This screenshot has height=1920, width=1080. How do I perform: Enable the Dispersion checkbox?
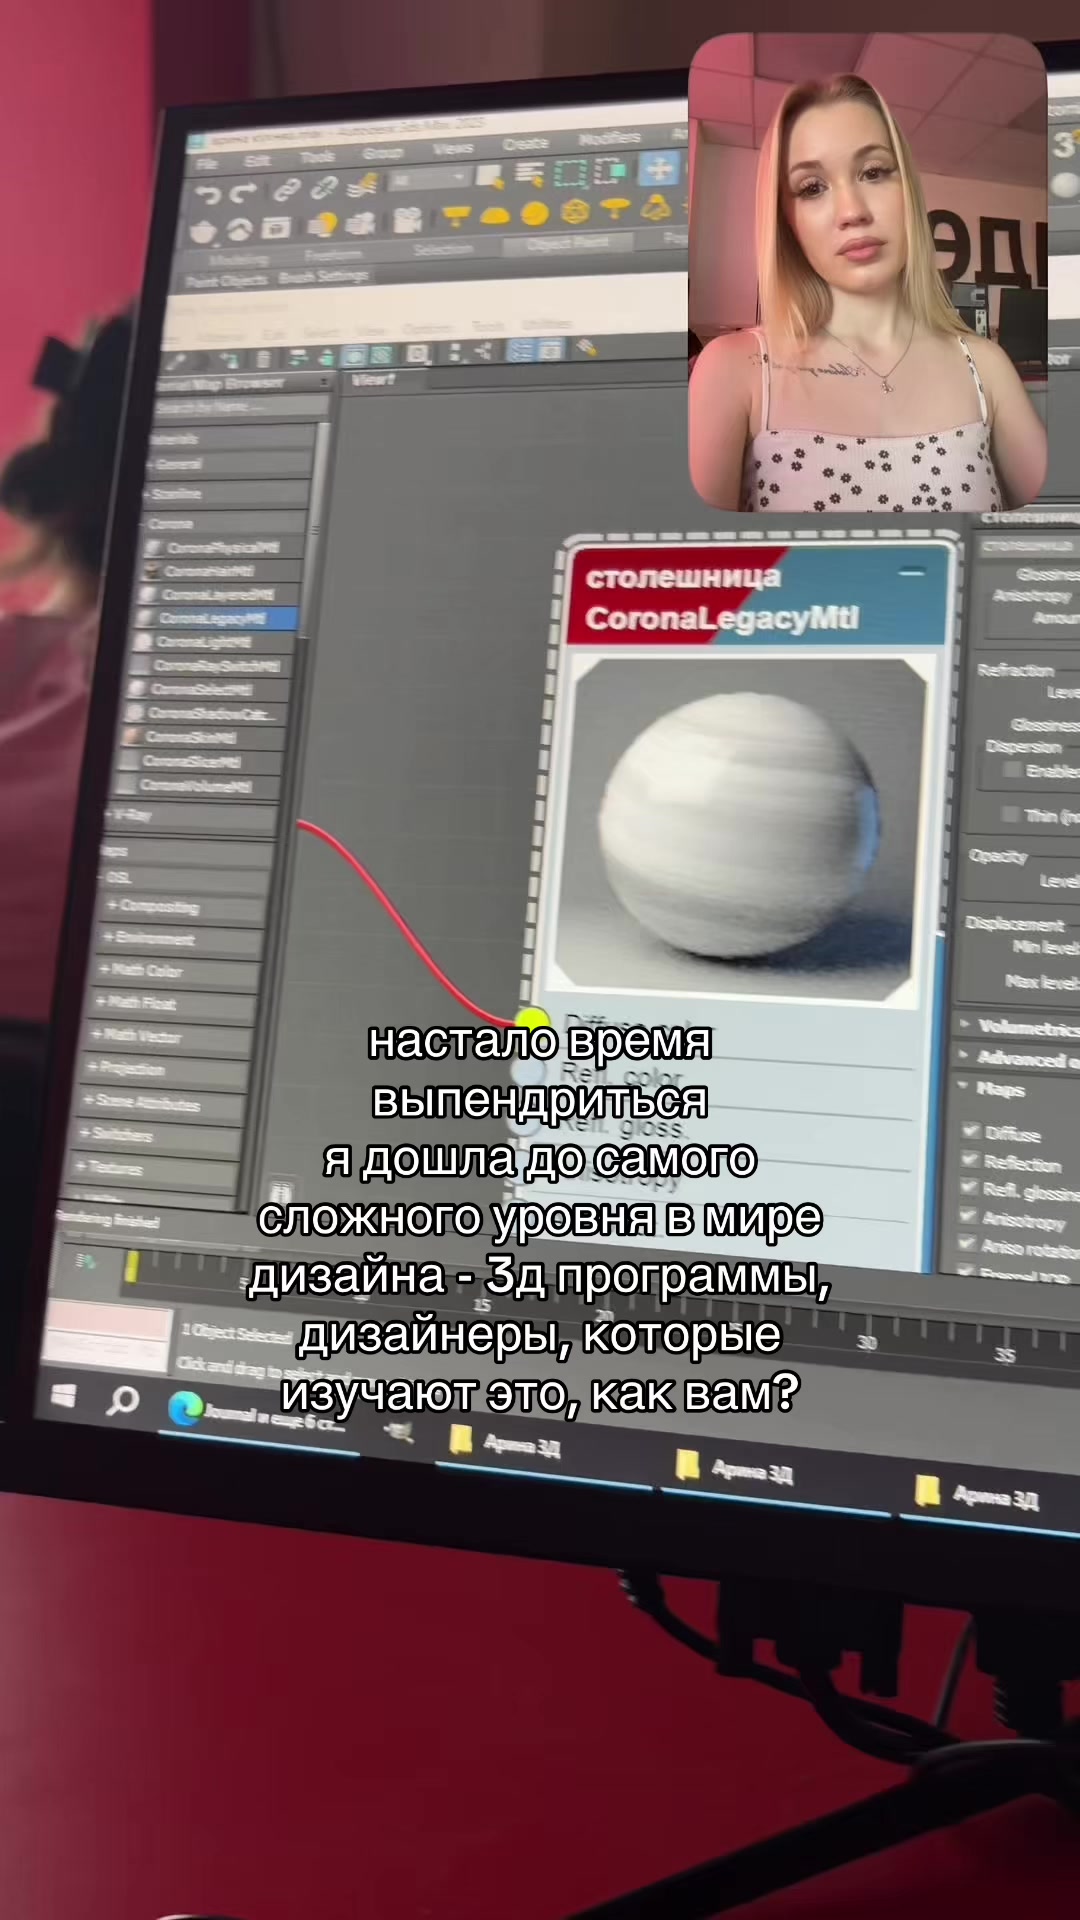point(1011,769)
